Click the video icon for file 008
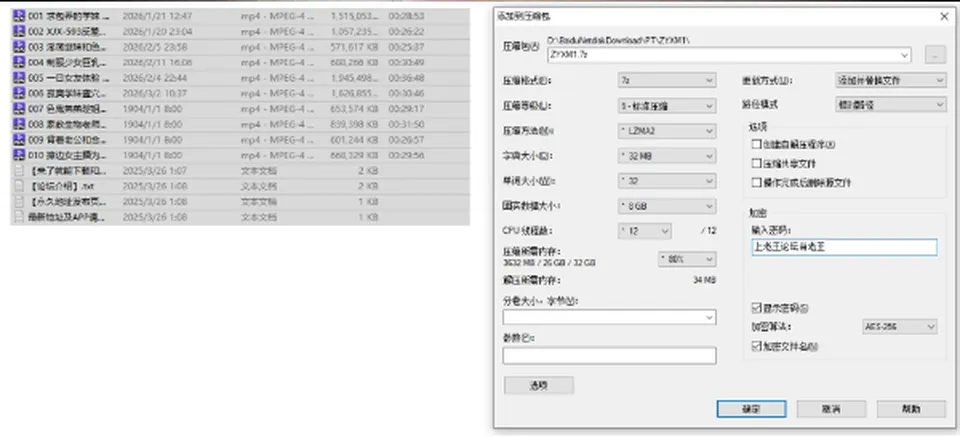The image size is (960, 437). 19,124
